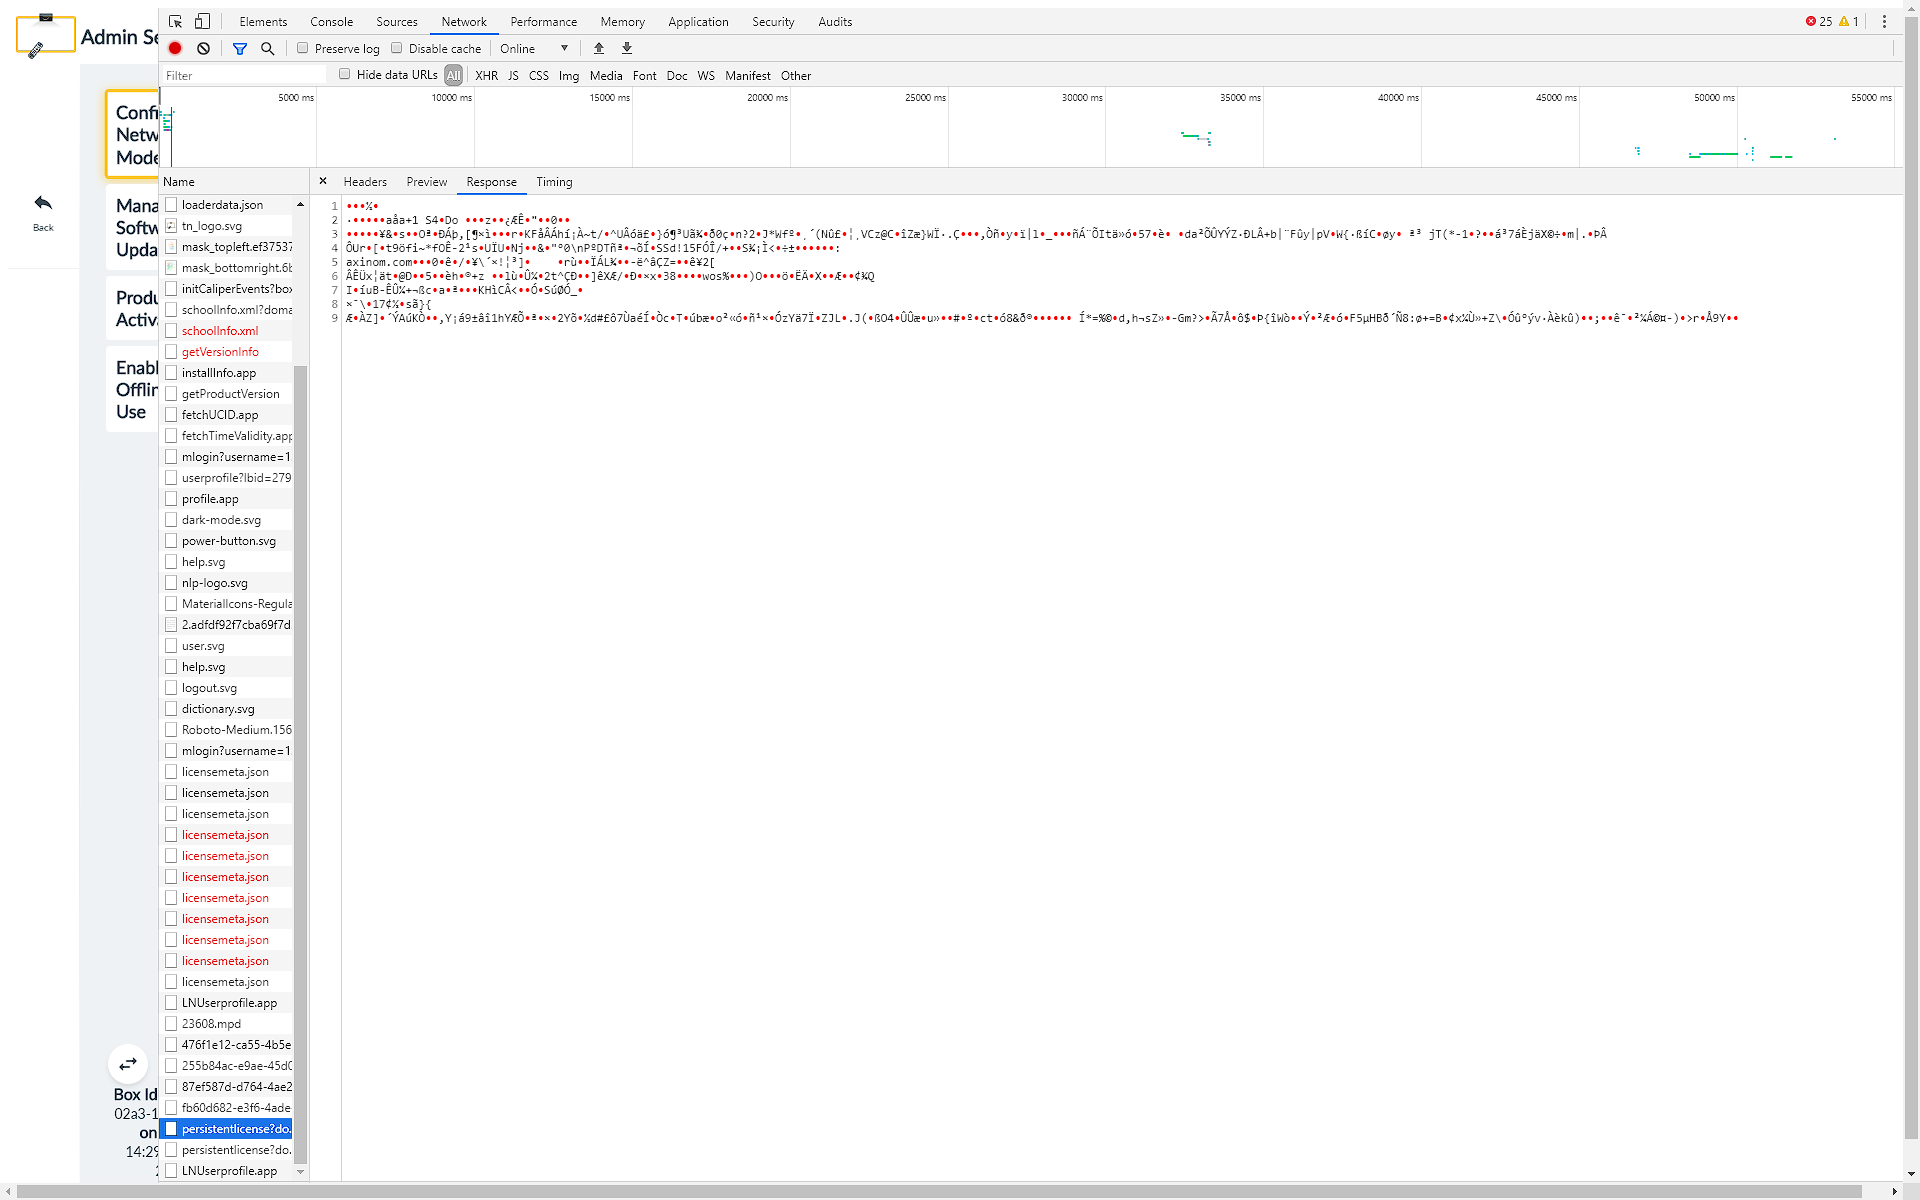Select the inspect element cursor tool

175,21
